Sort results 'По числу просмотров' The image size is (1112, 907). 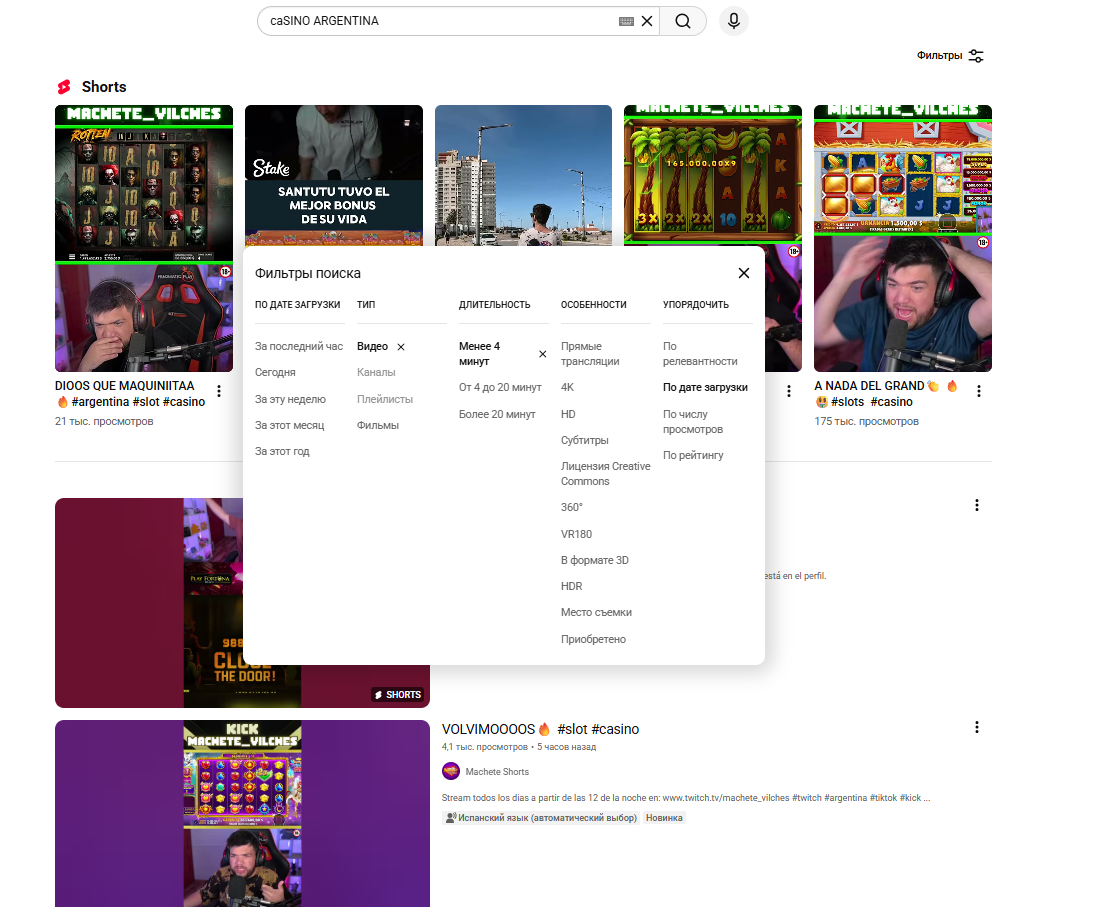click(685, 421)
